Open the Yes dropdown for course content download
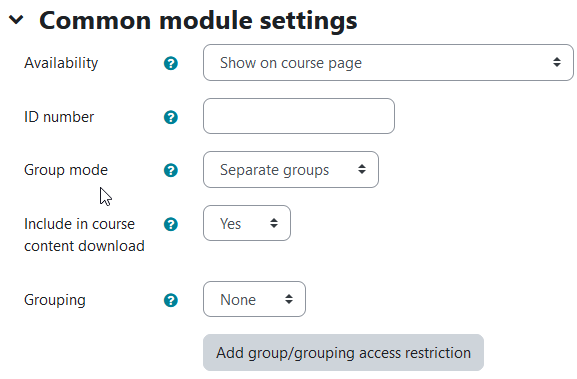 point(247,223)
